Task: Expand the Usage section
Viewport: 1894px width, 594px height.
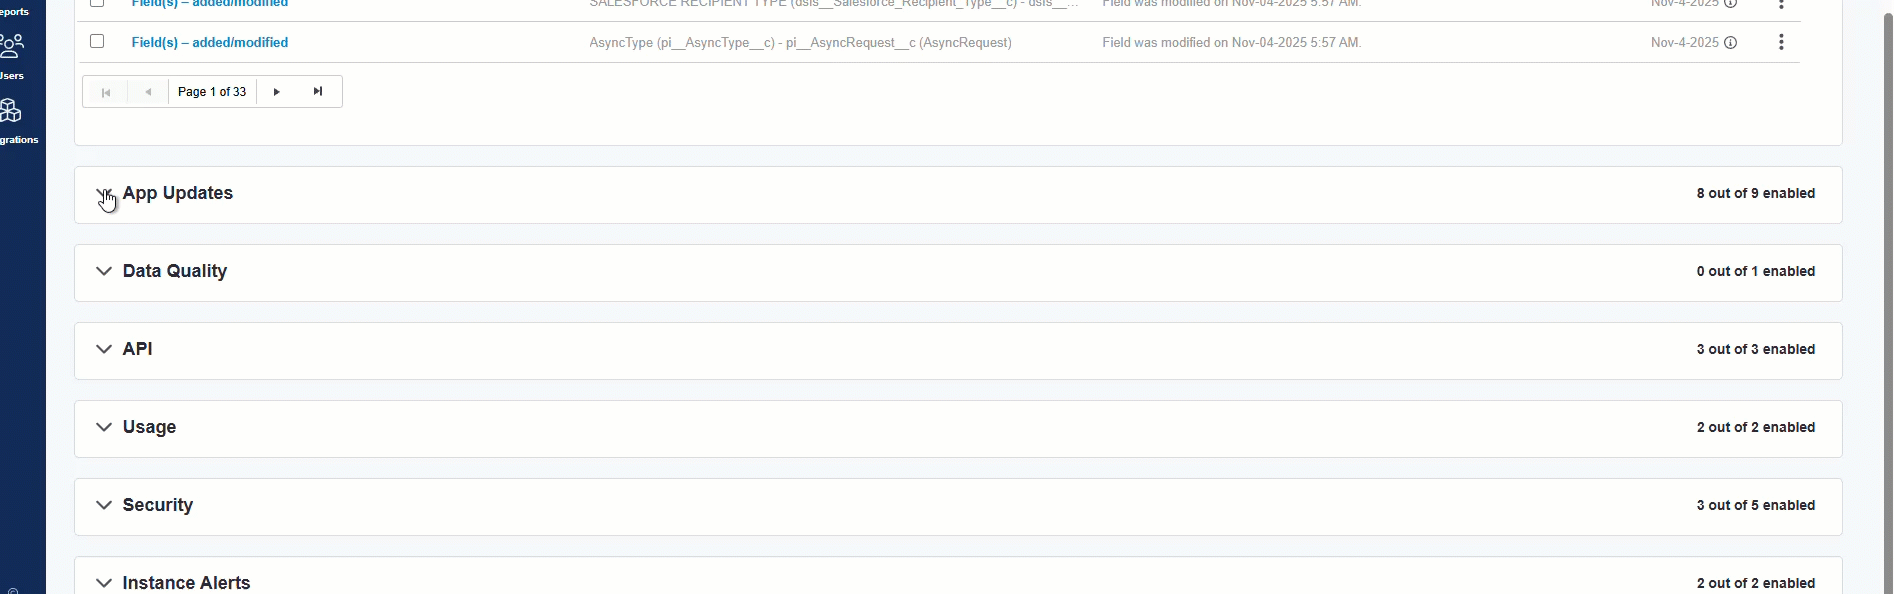Action: pos(104,428)
